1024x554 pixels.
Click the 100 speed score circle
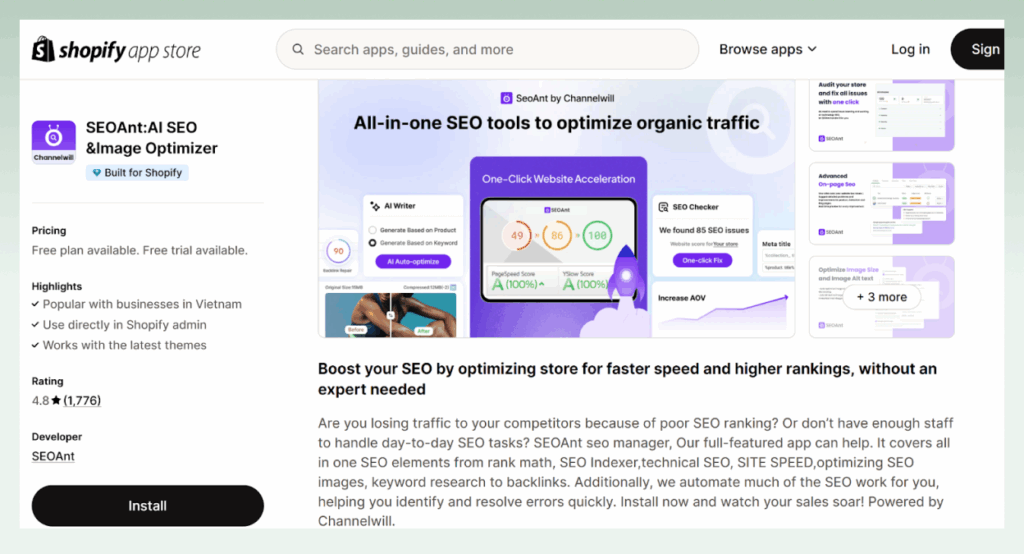(597, 236)
